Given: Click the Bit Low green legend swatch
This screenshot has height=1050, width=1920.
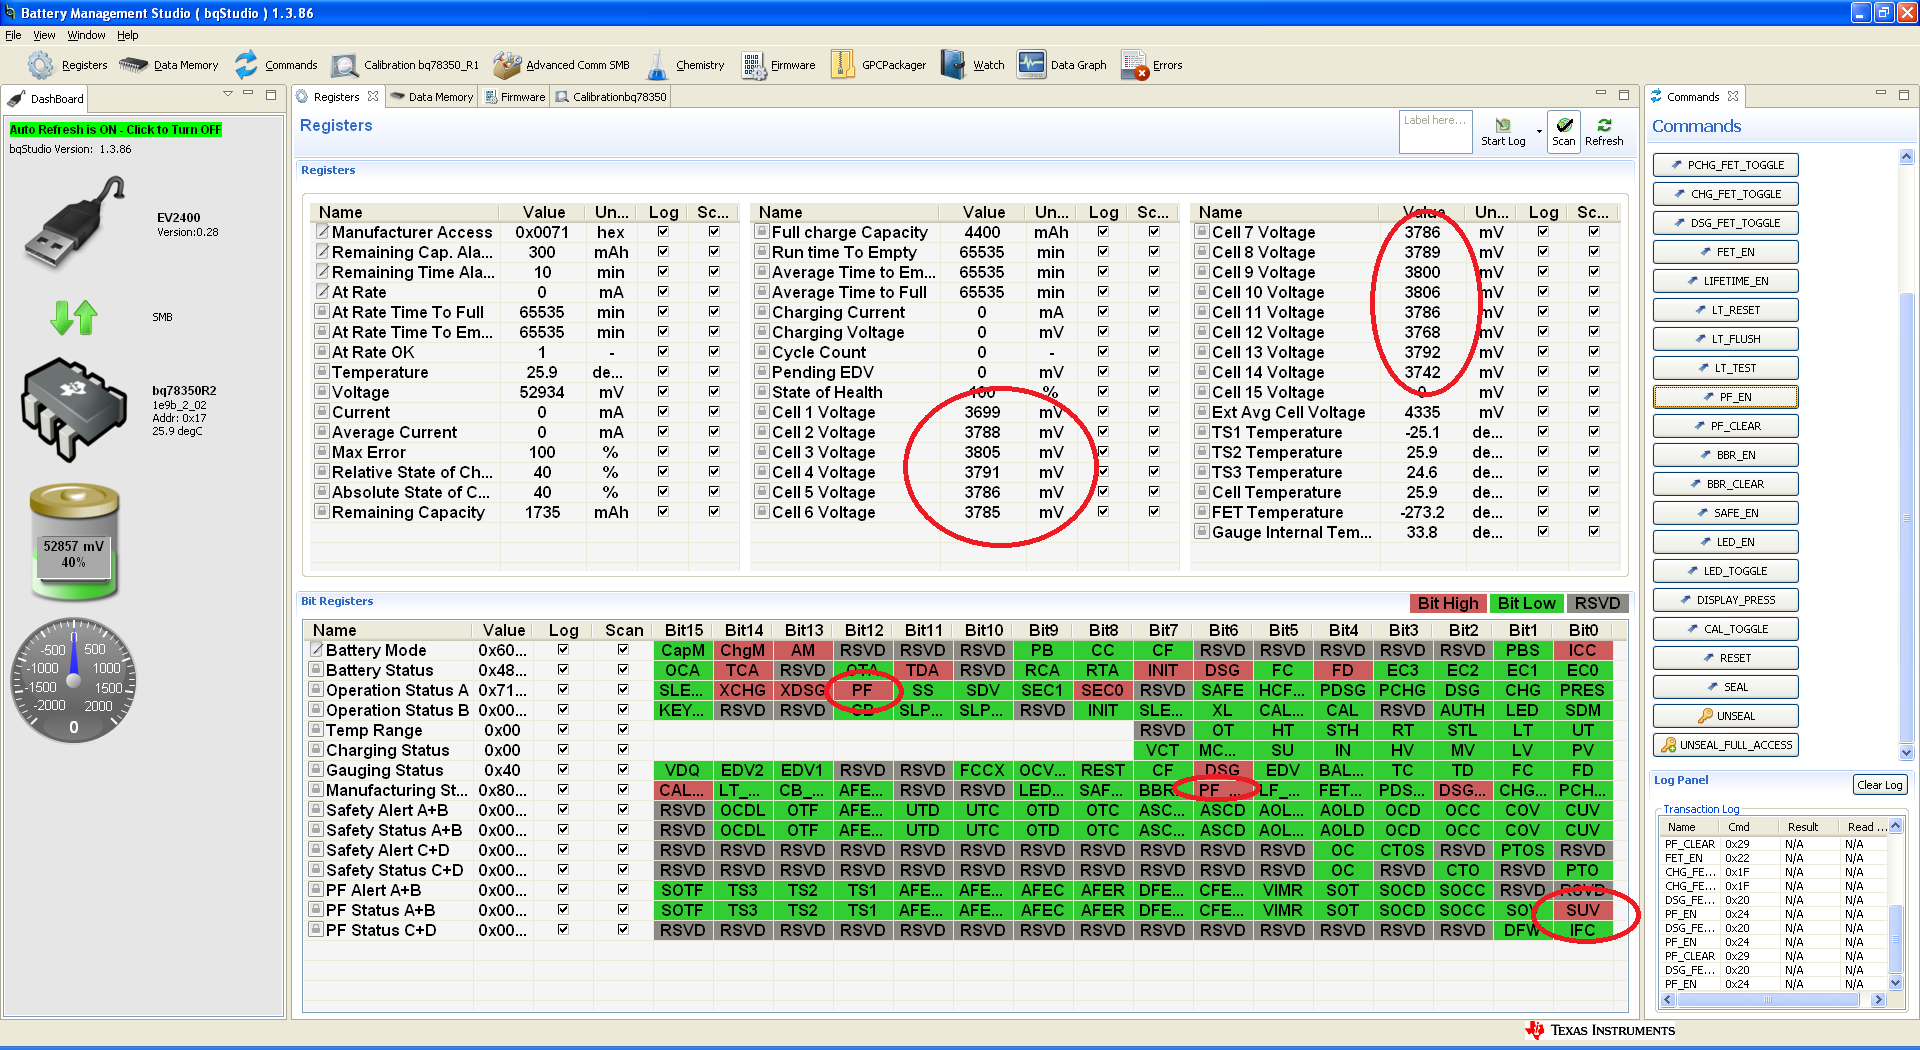Looking at the screenshot, I should 1527,603.
